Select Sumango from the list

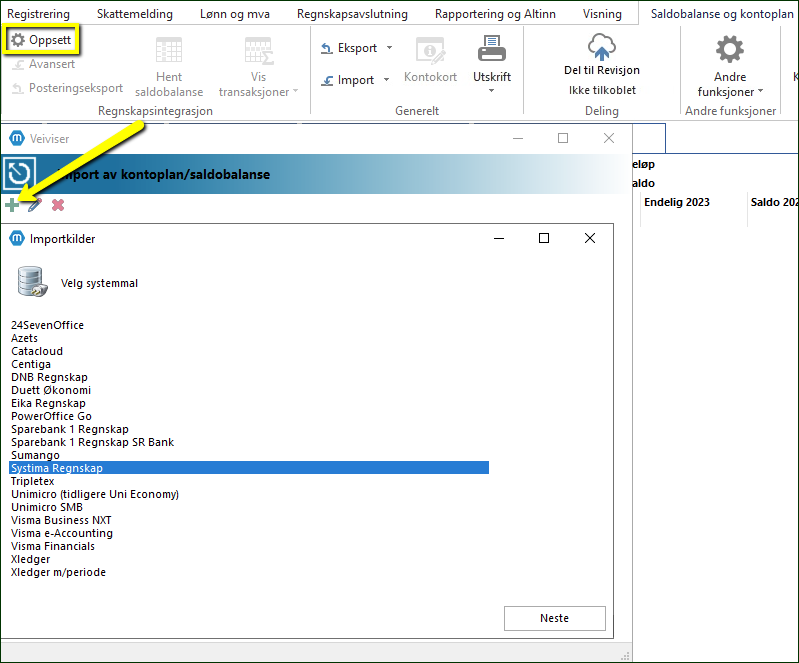point(35,455)
